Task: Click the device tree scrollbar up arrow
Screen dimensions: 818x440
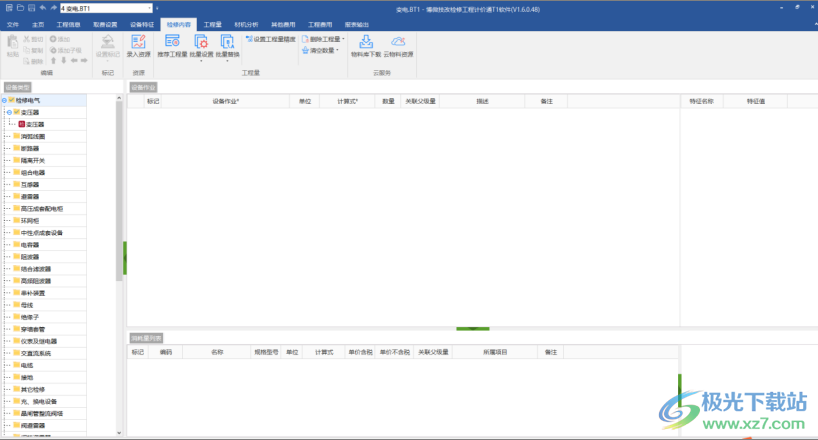Action: point(119,98)
